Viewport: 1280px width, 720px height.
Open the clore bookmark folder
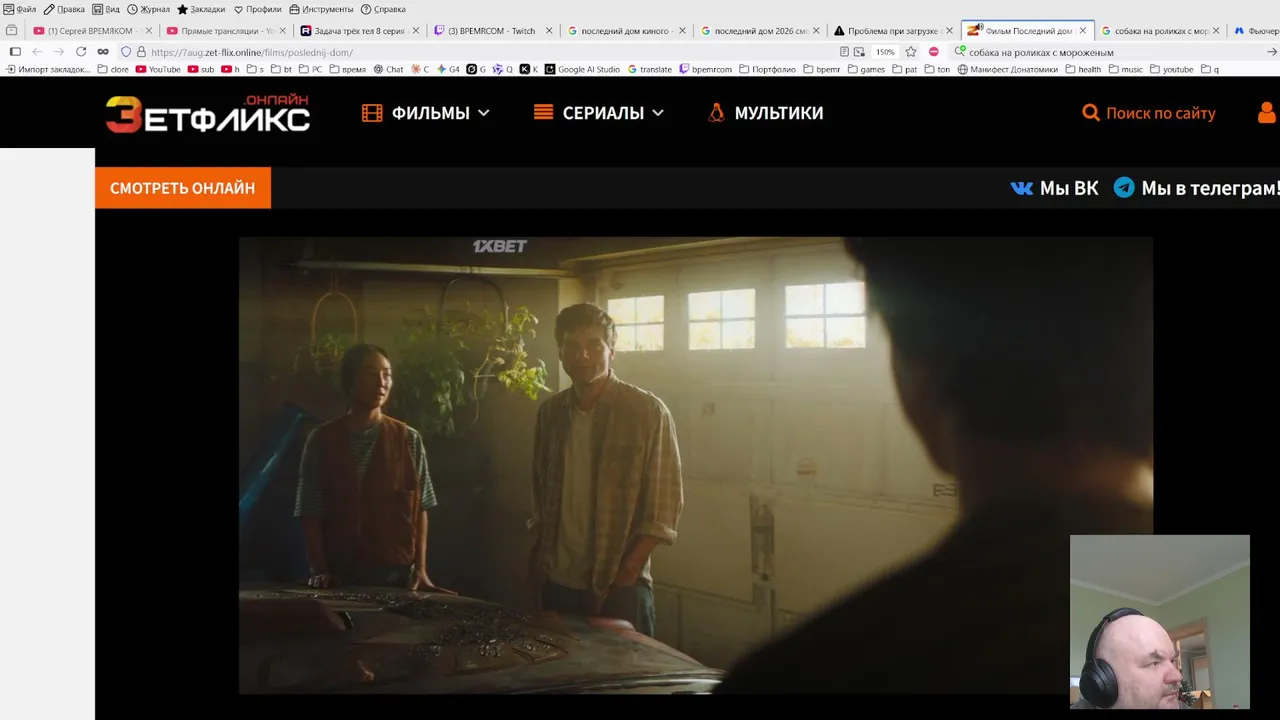113,70
